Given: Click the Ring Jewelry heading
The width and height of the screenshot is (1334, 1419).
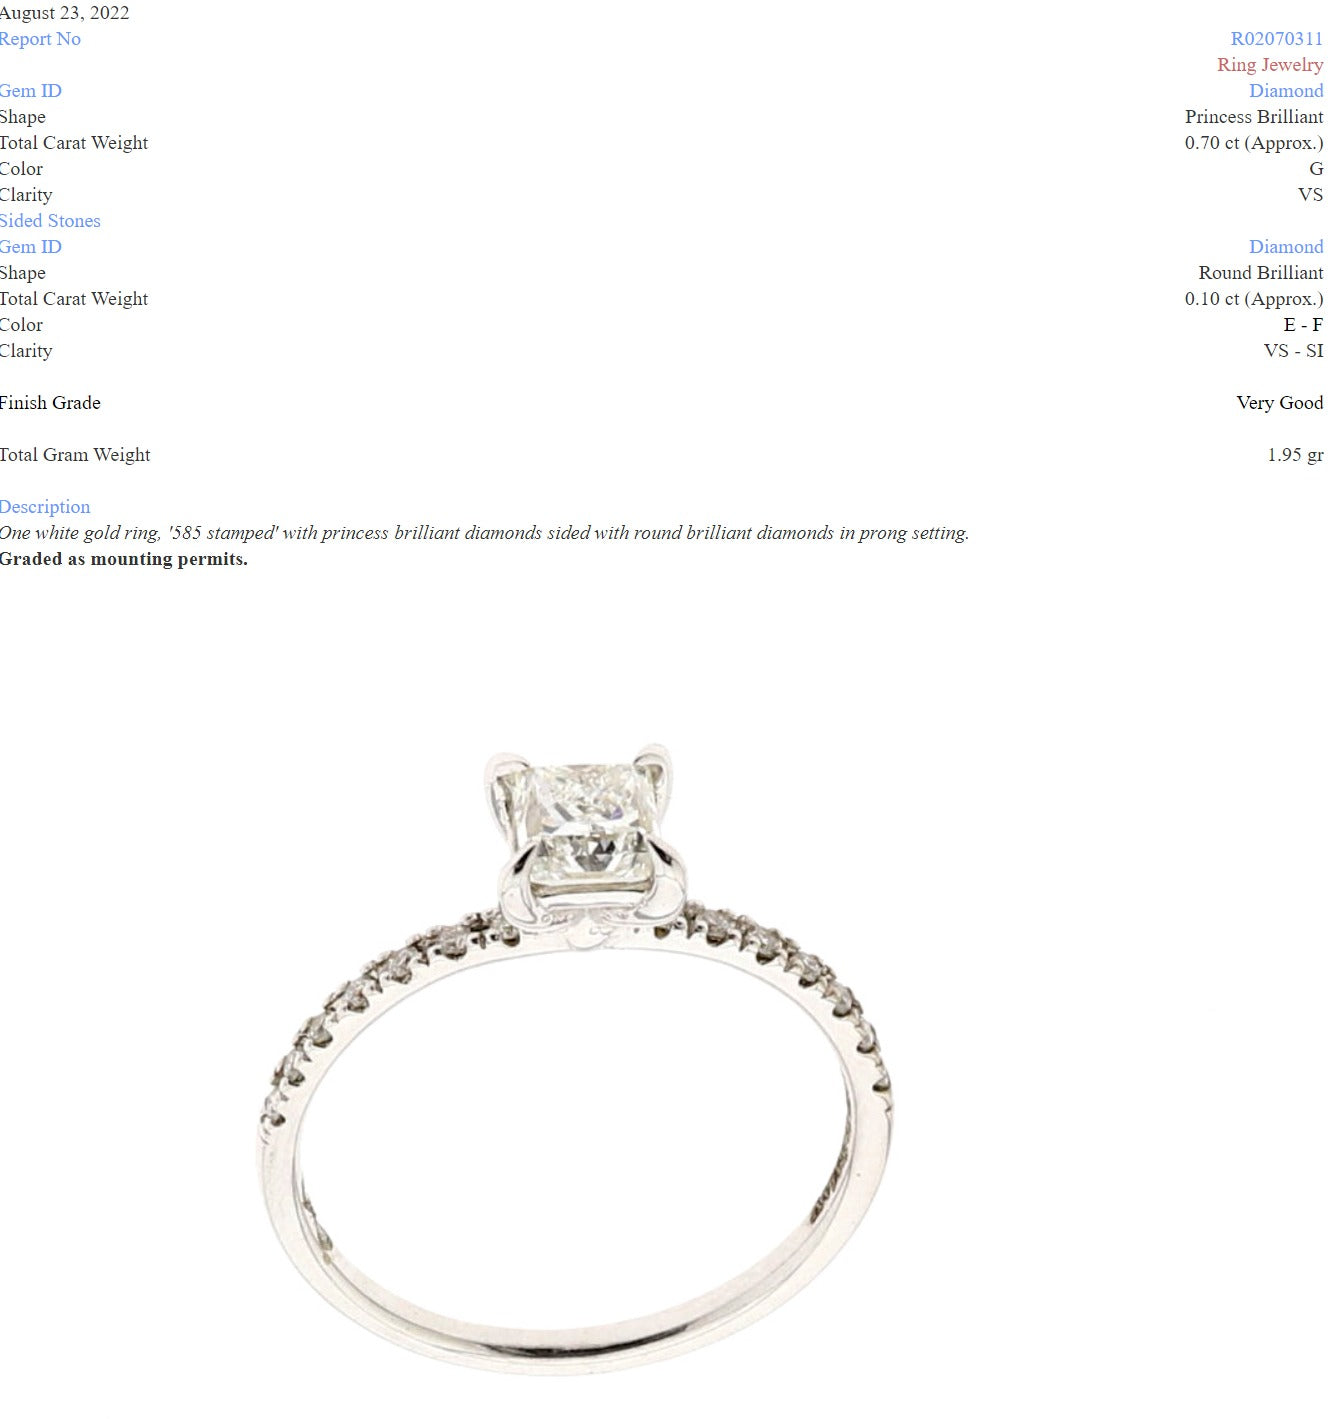Looking at the screenshot, I should (x=1270, y=65).
